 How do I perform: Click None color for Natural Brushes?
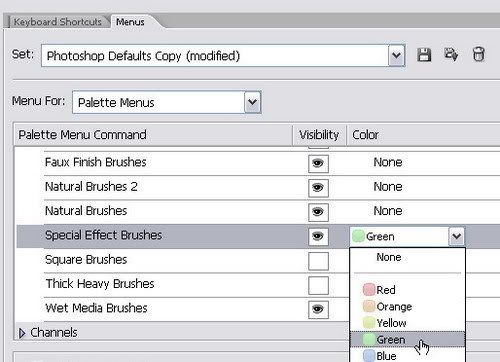point(388,211)
